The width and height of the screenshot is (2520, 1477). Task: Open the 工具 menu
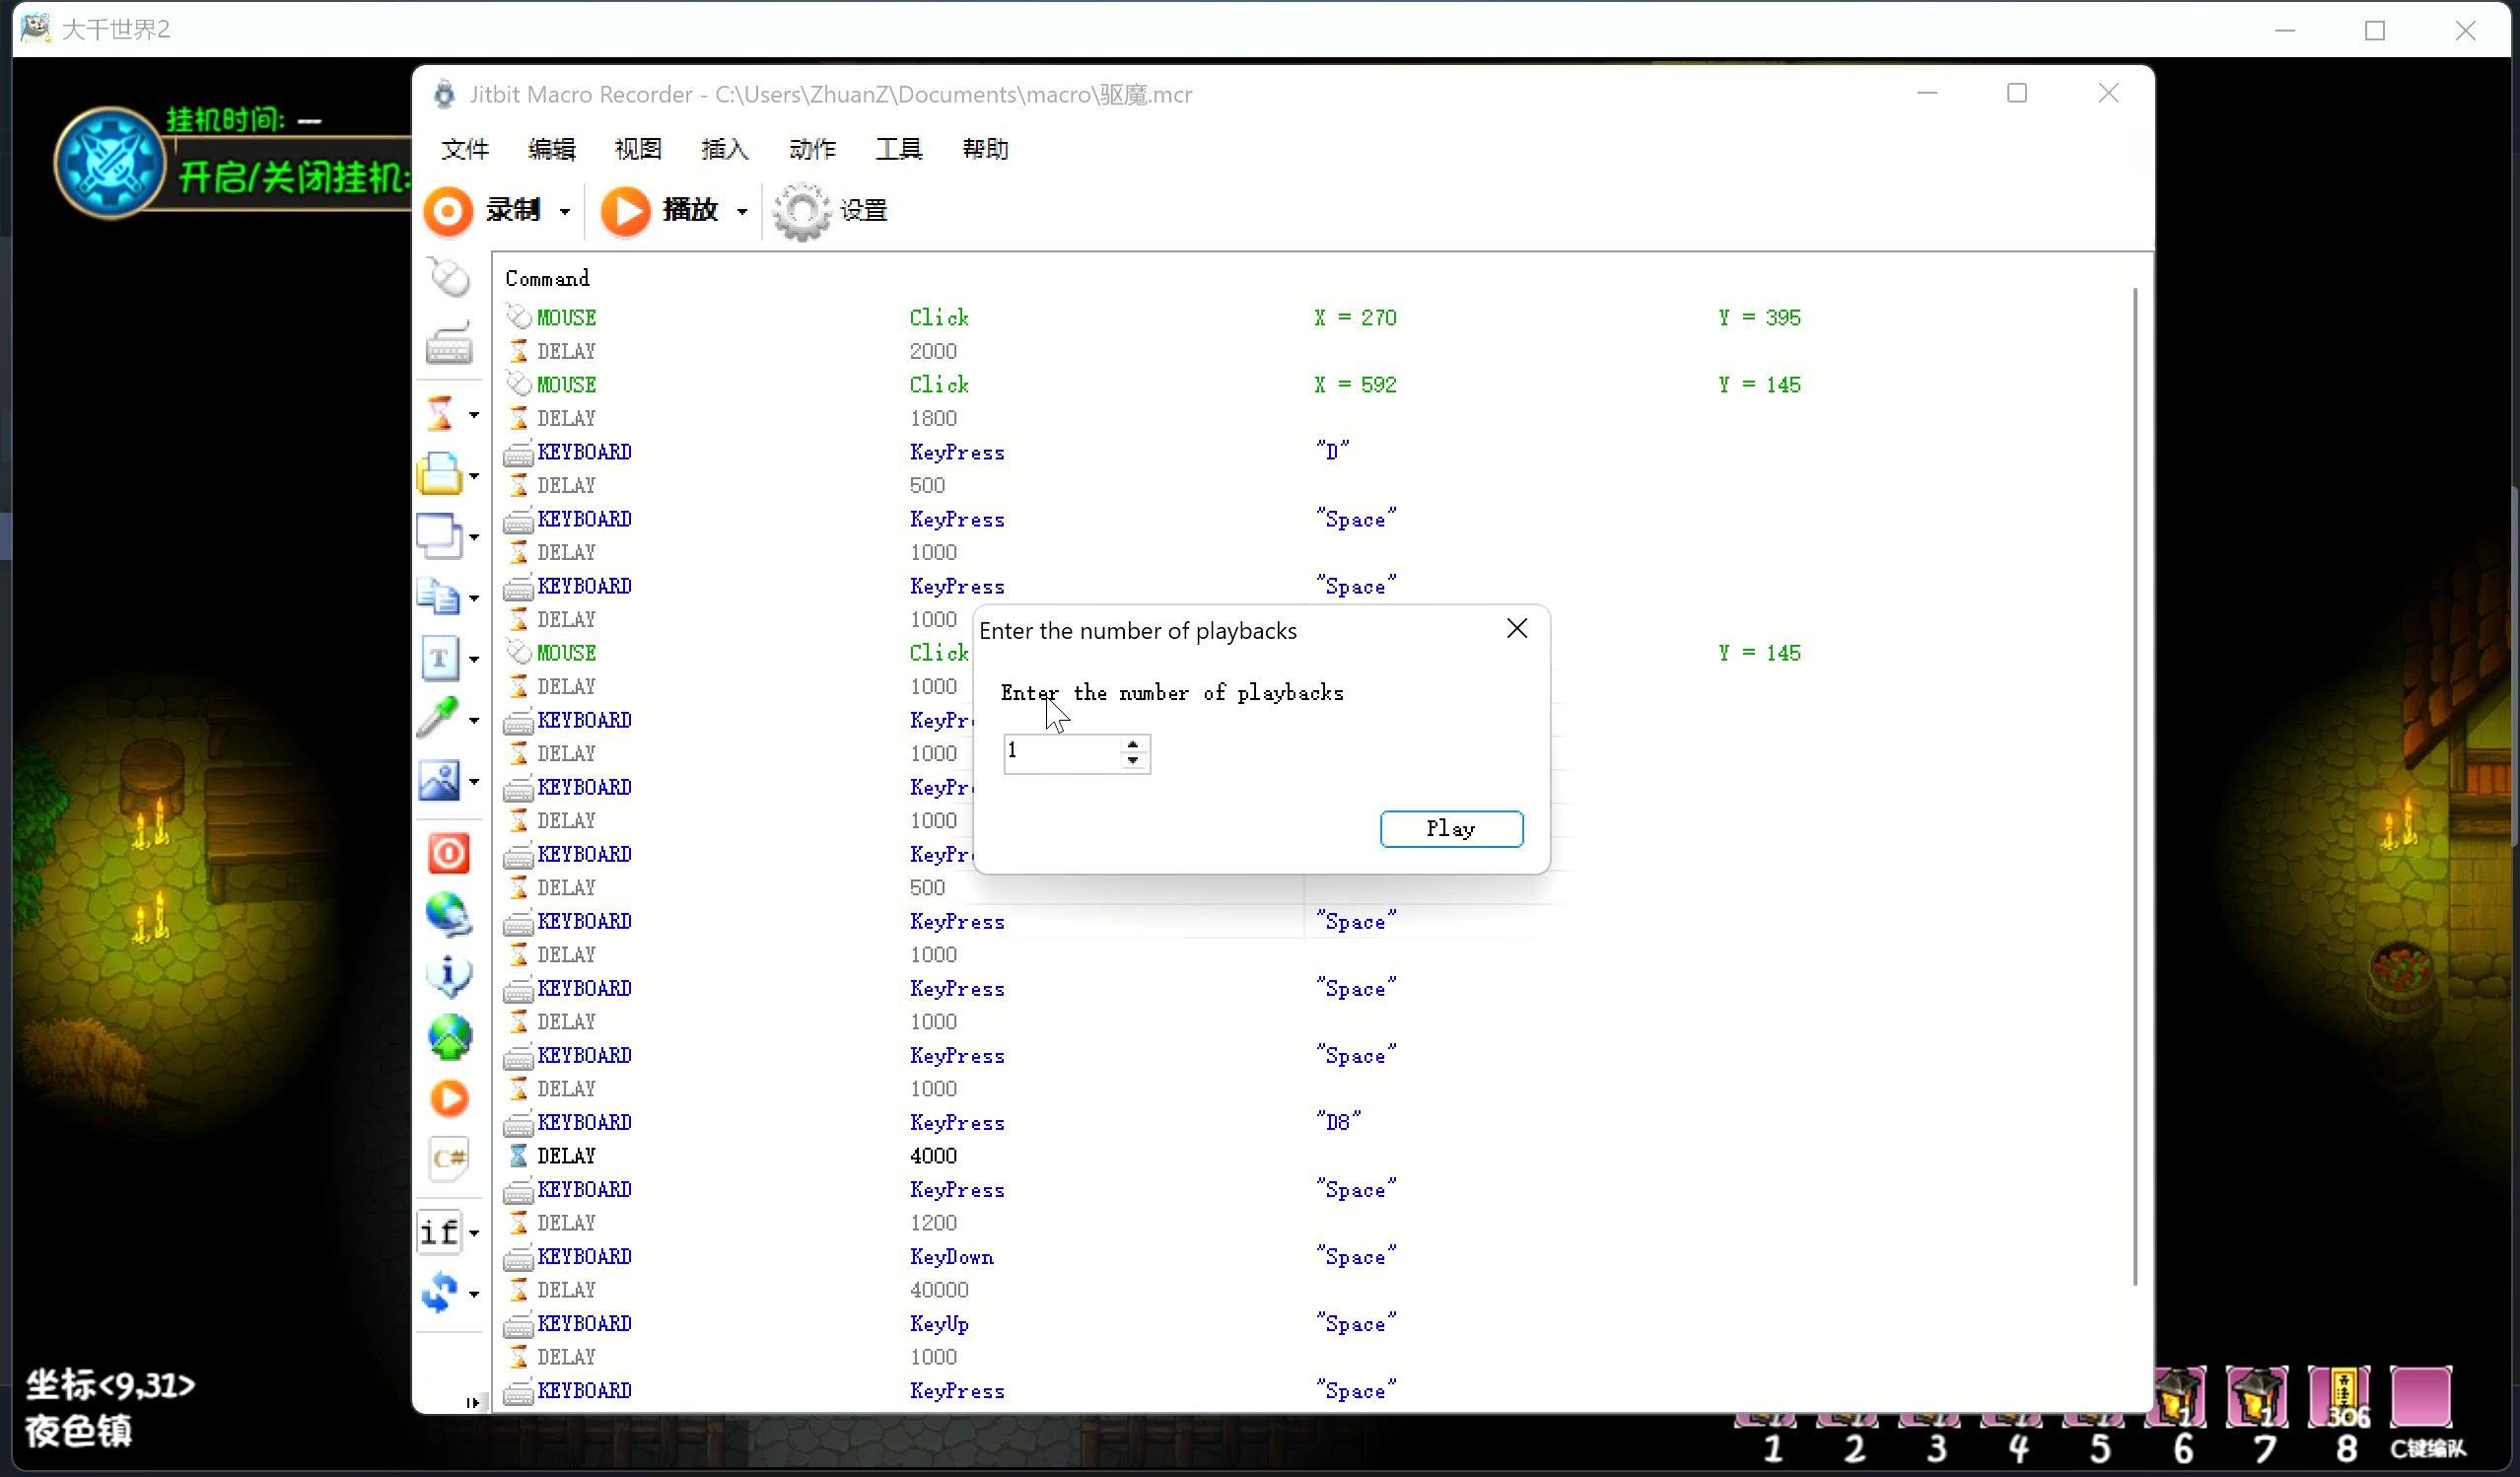tap(898, 149)
